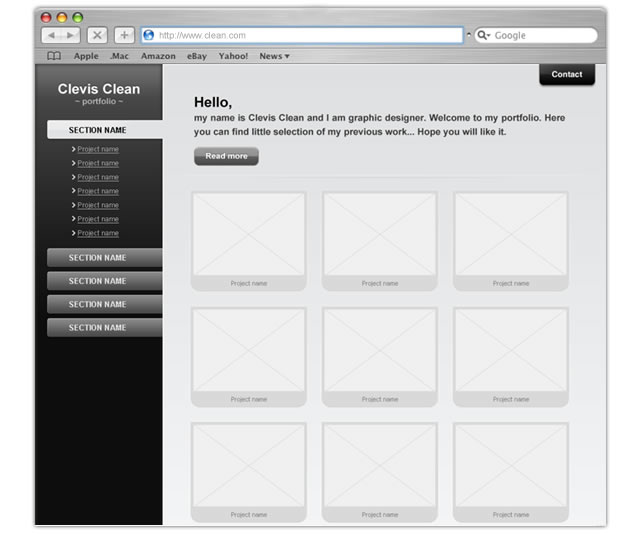Open top-right project thumbnail
Screen dimensions: 640x535
click(x=511, y=241)
